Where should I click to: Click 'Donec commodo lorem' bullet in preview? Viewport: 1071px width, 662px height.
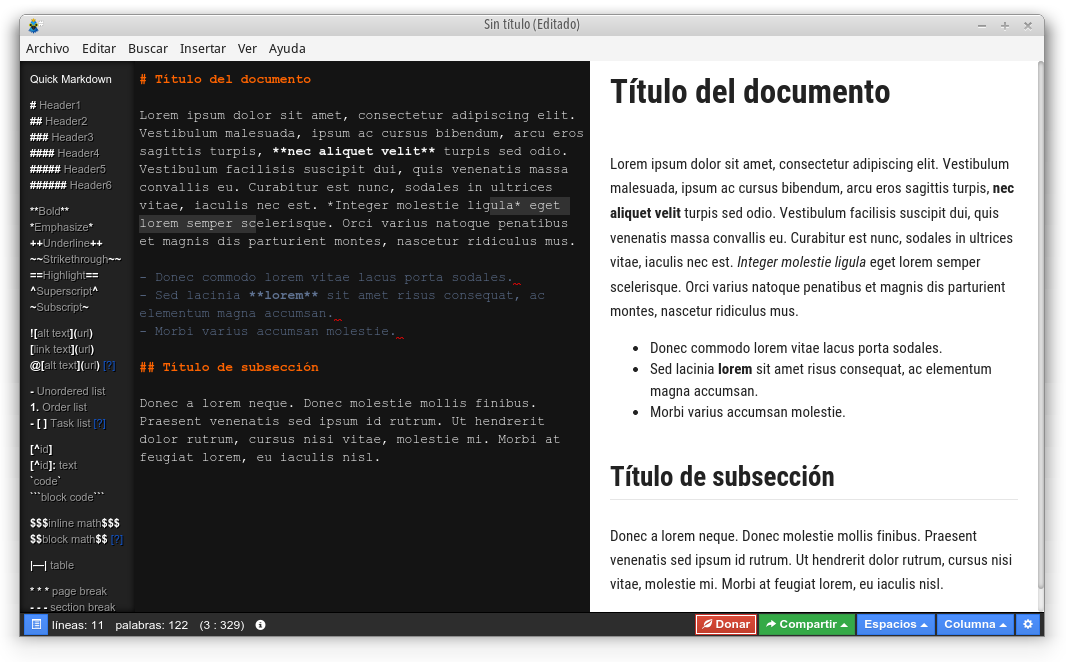tap(796, 348)
